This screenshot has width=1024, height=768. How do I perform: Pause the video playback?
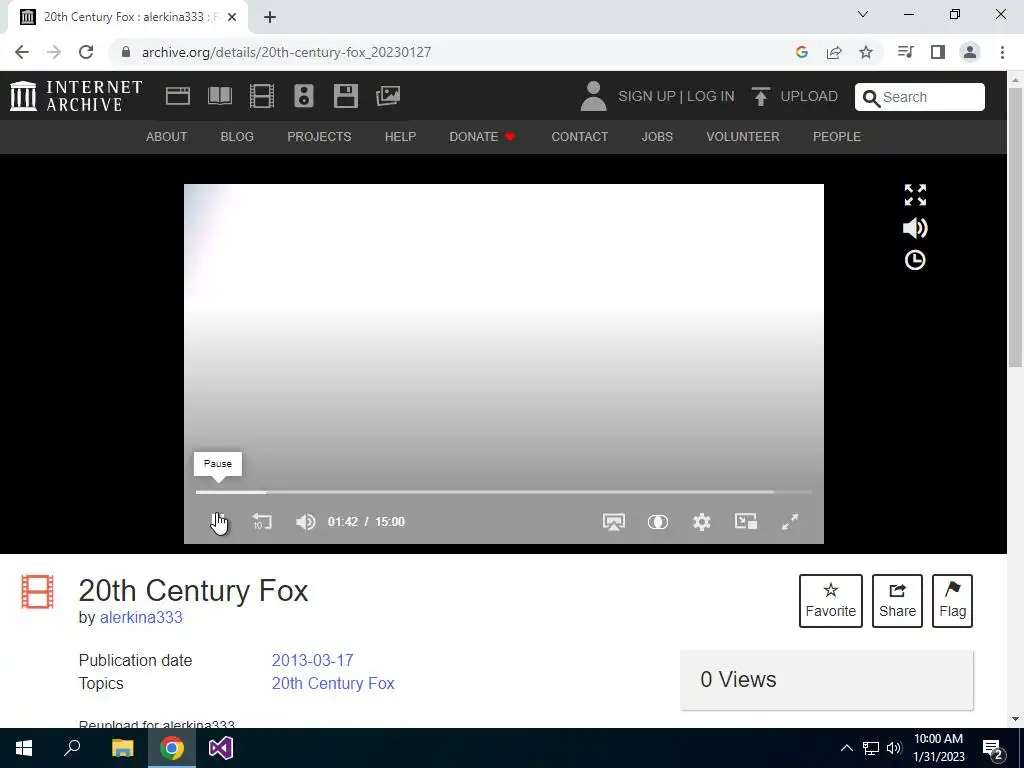coord(218,522)
